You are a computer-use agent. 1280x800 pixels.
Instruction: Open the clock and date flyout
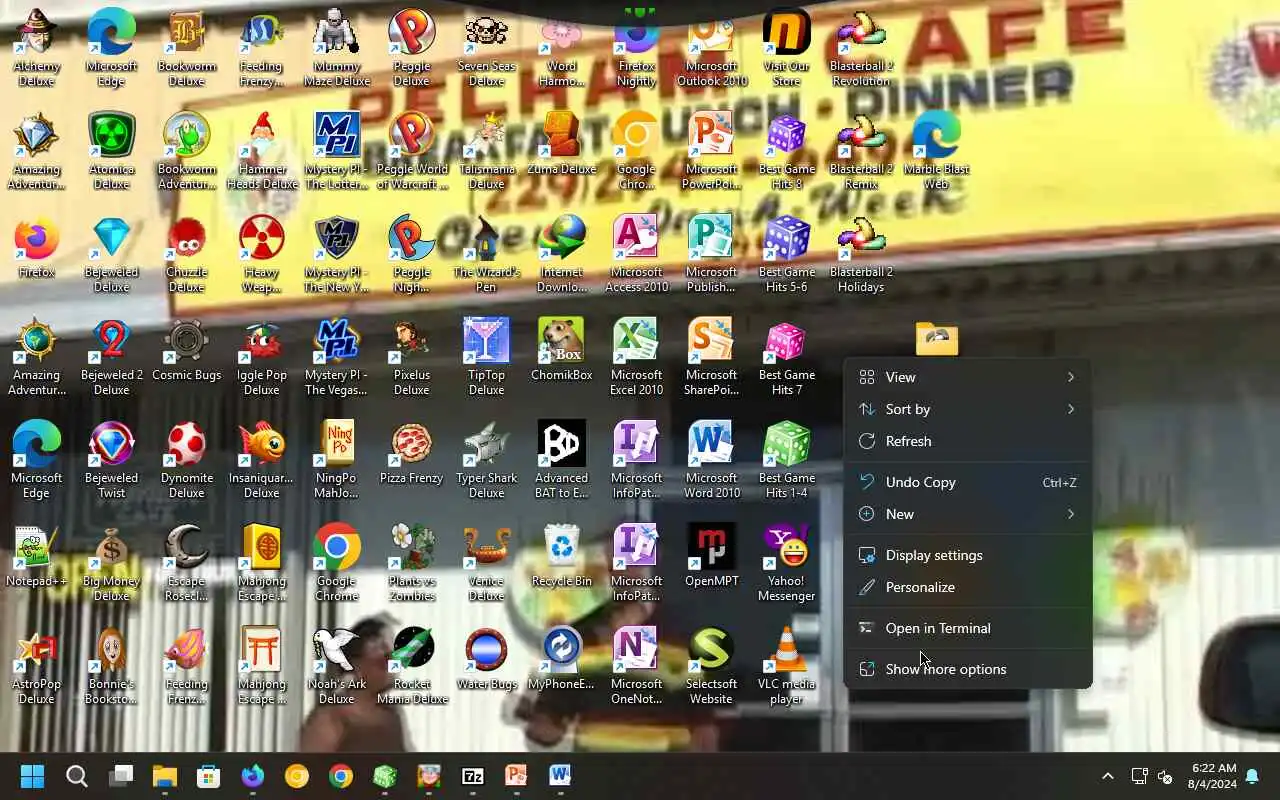tap(1213, 776)
